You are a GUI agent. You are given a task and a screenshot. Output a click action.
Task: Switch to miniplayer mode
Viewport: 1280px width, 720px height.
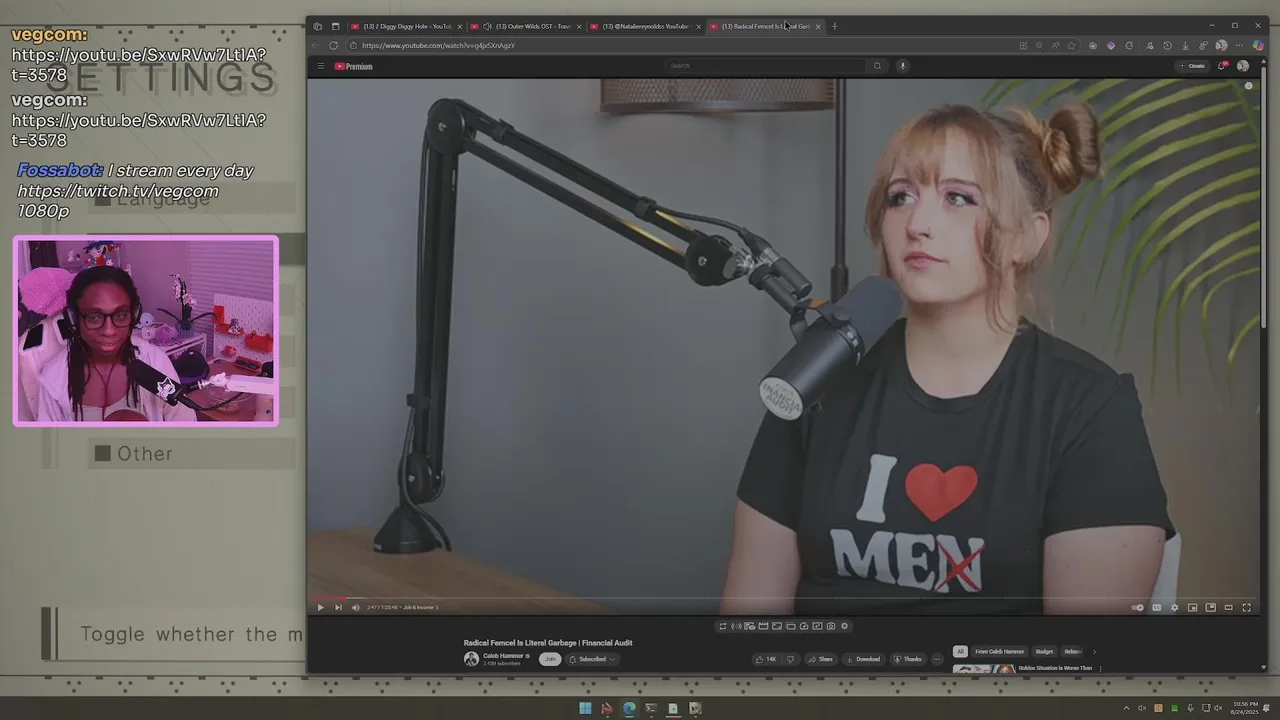click(1192, 607)
